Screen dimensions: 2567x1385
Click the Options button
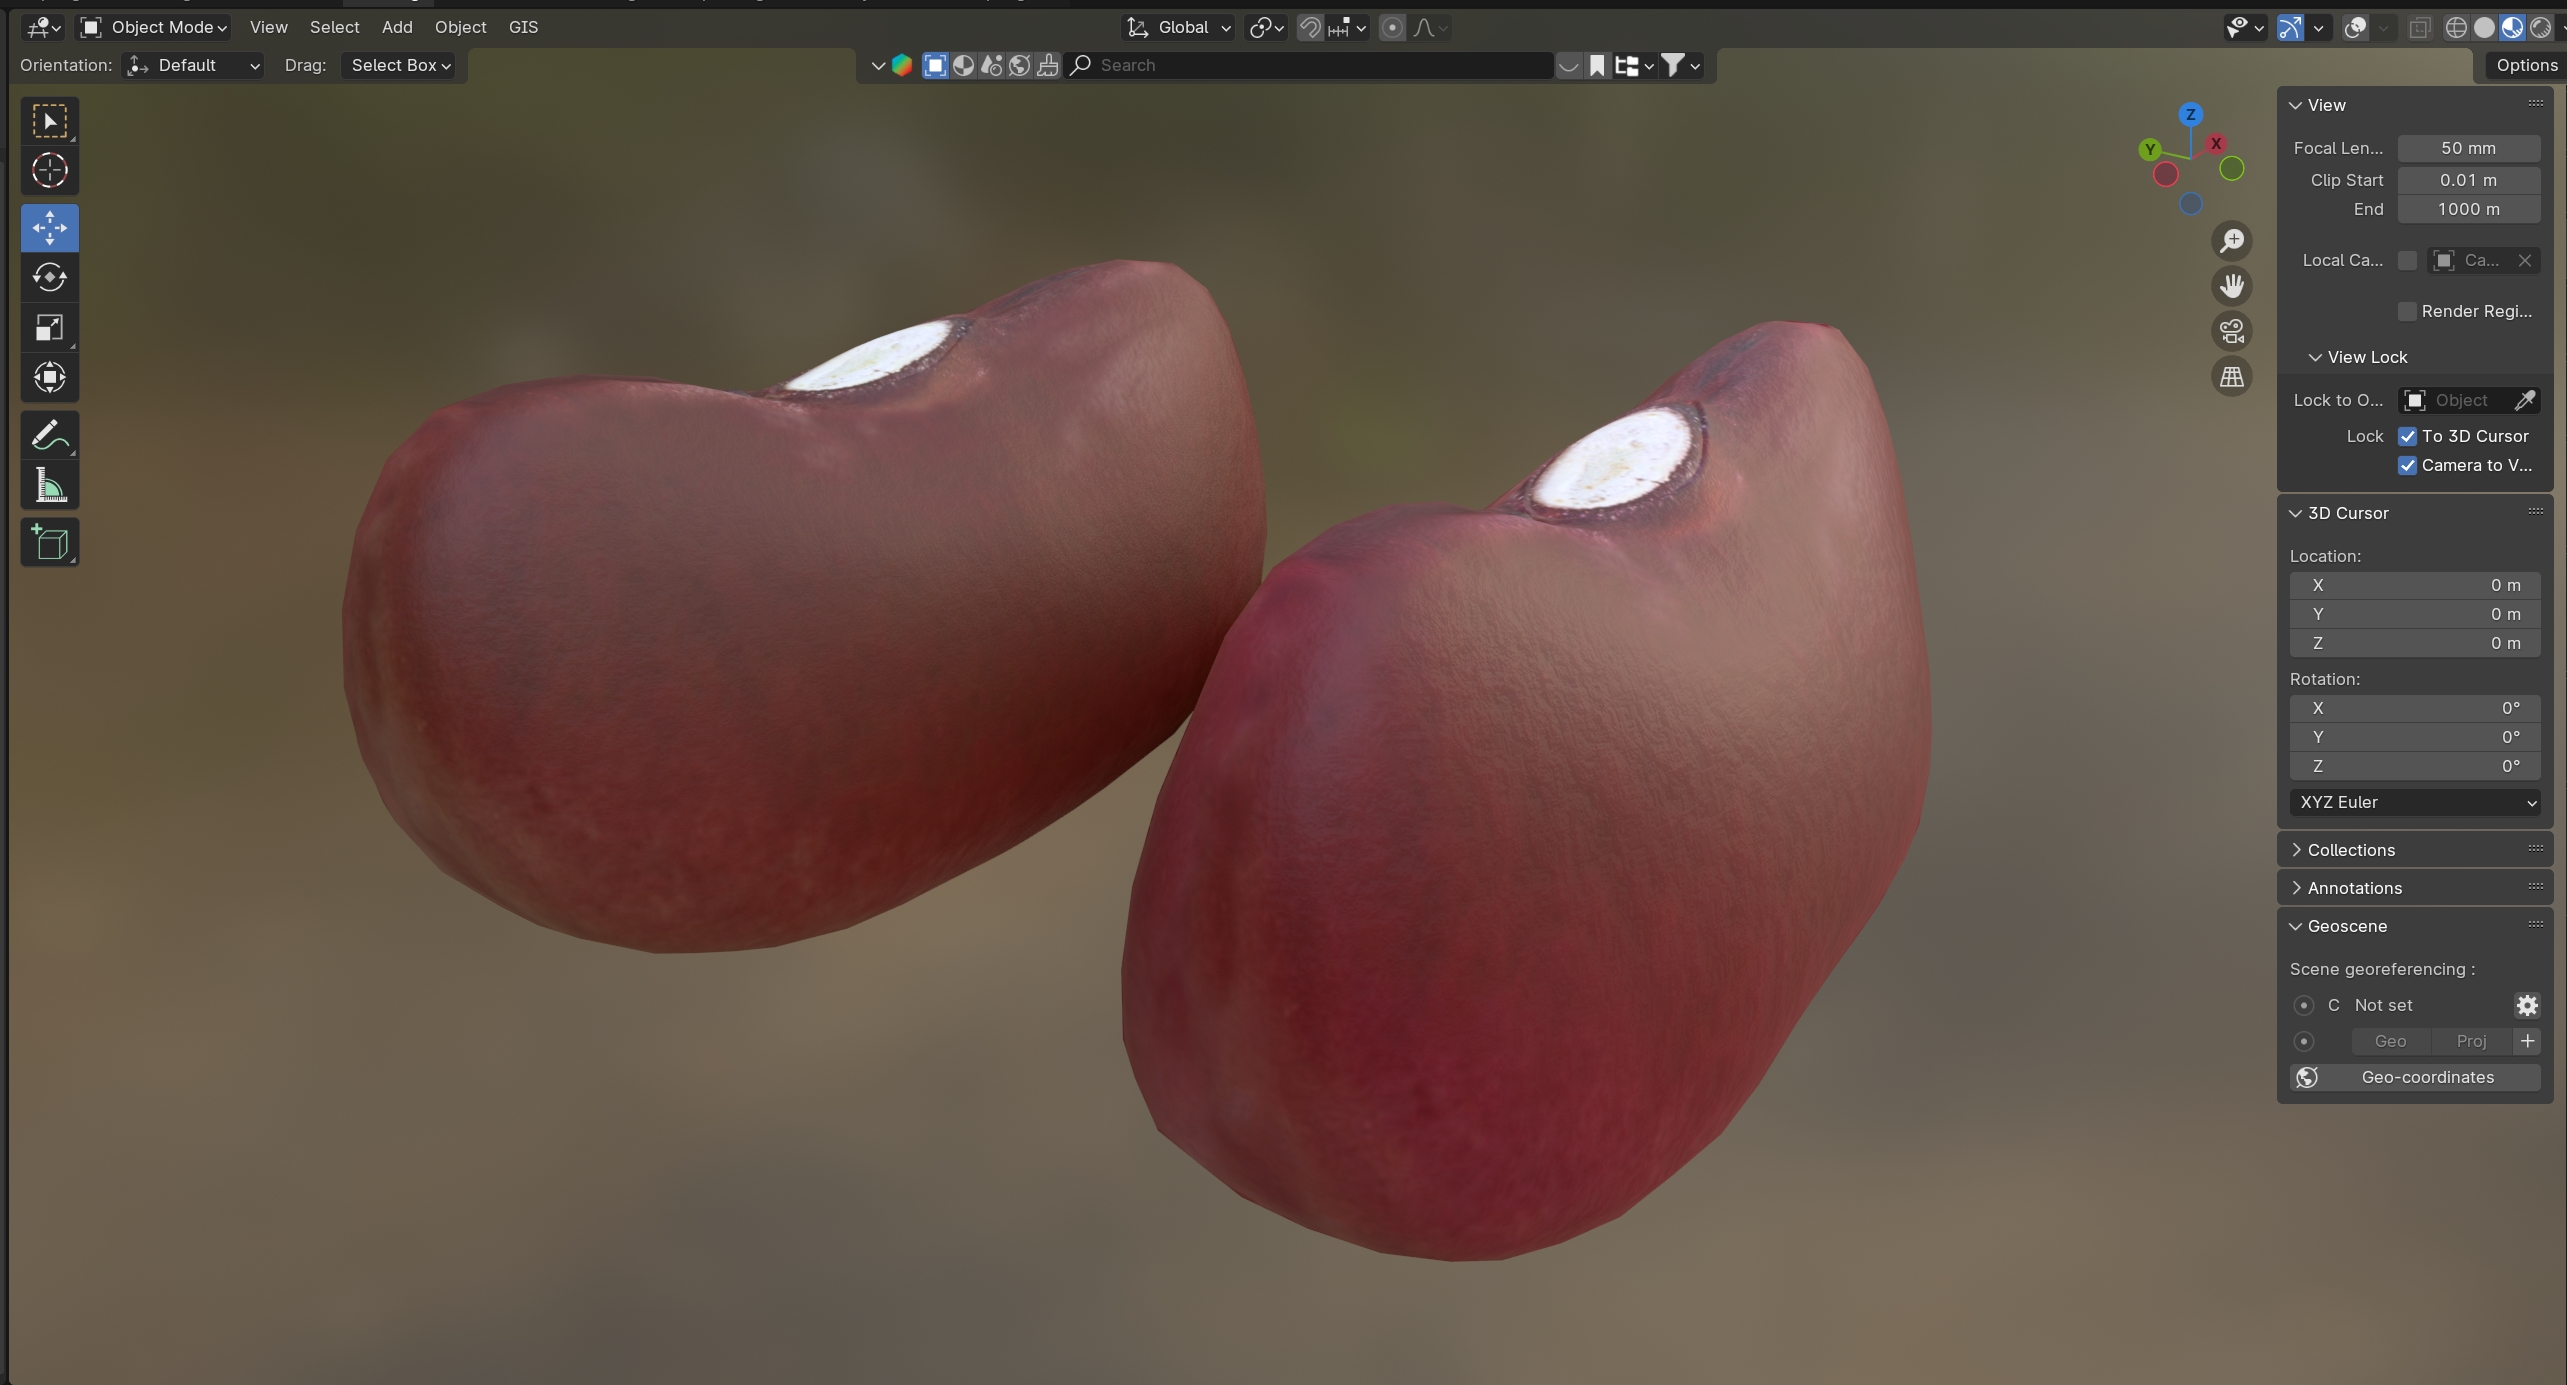pos(2525,65)
